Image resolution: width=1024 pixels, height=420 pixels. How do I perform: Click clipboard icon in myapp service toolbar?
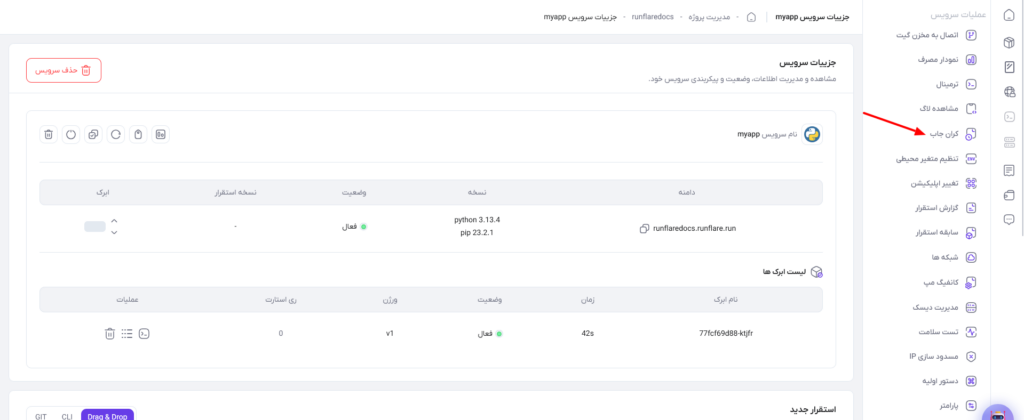click(x=138, y=135)
